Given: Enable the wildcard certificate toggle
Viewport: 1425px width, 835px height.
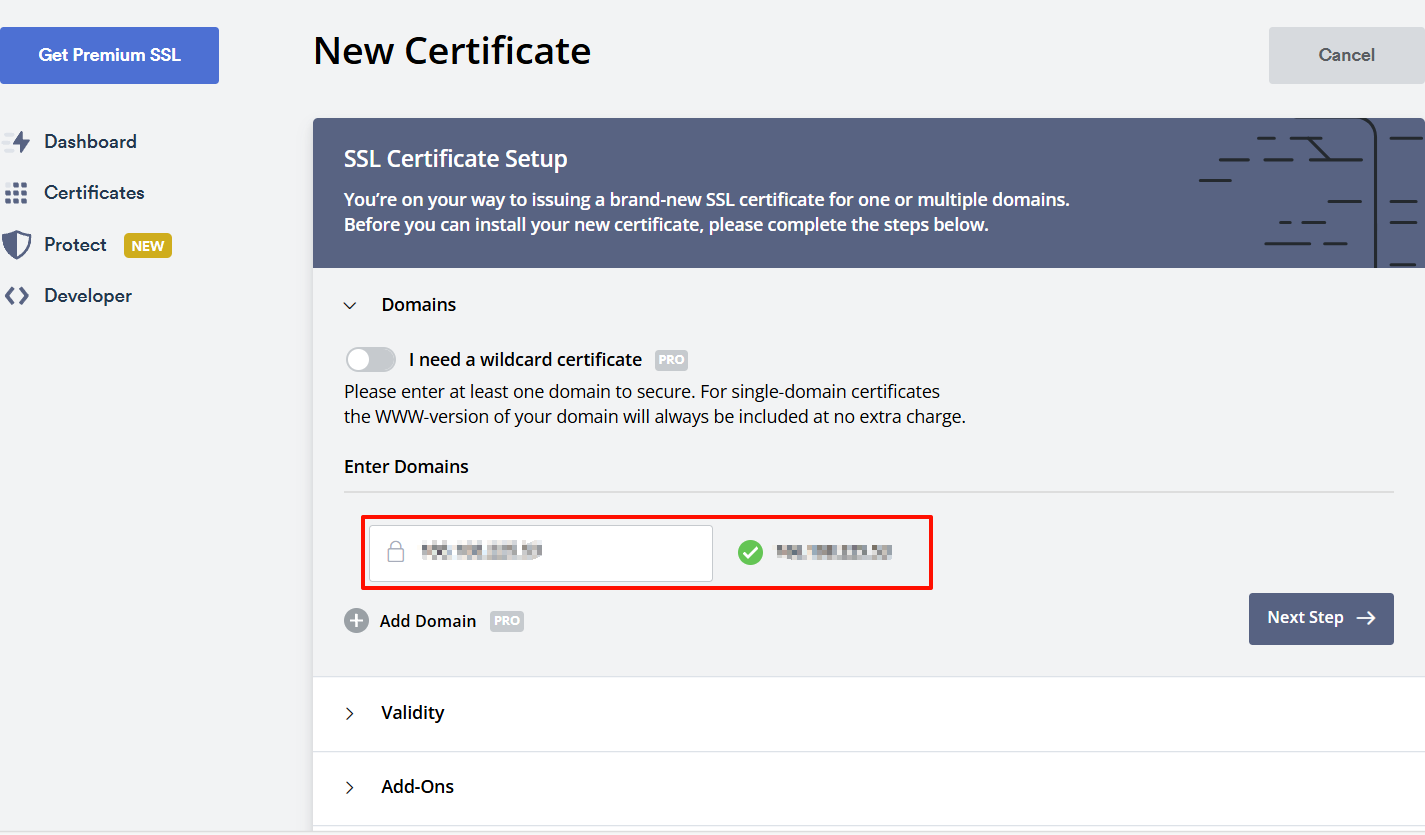Looking at the screenshot, I should point(371,360).
